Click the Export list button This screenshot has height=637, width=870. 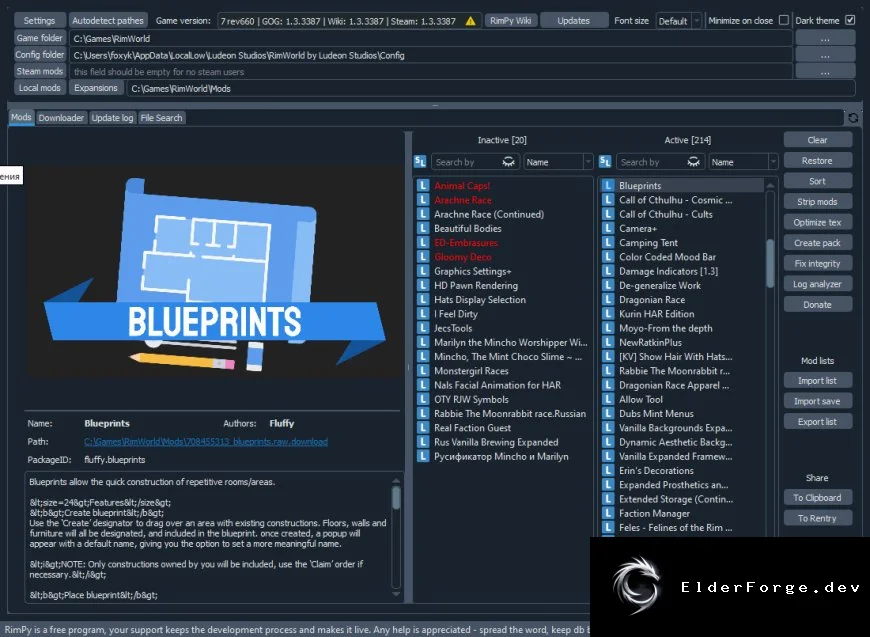pos(817,422)
